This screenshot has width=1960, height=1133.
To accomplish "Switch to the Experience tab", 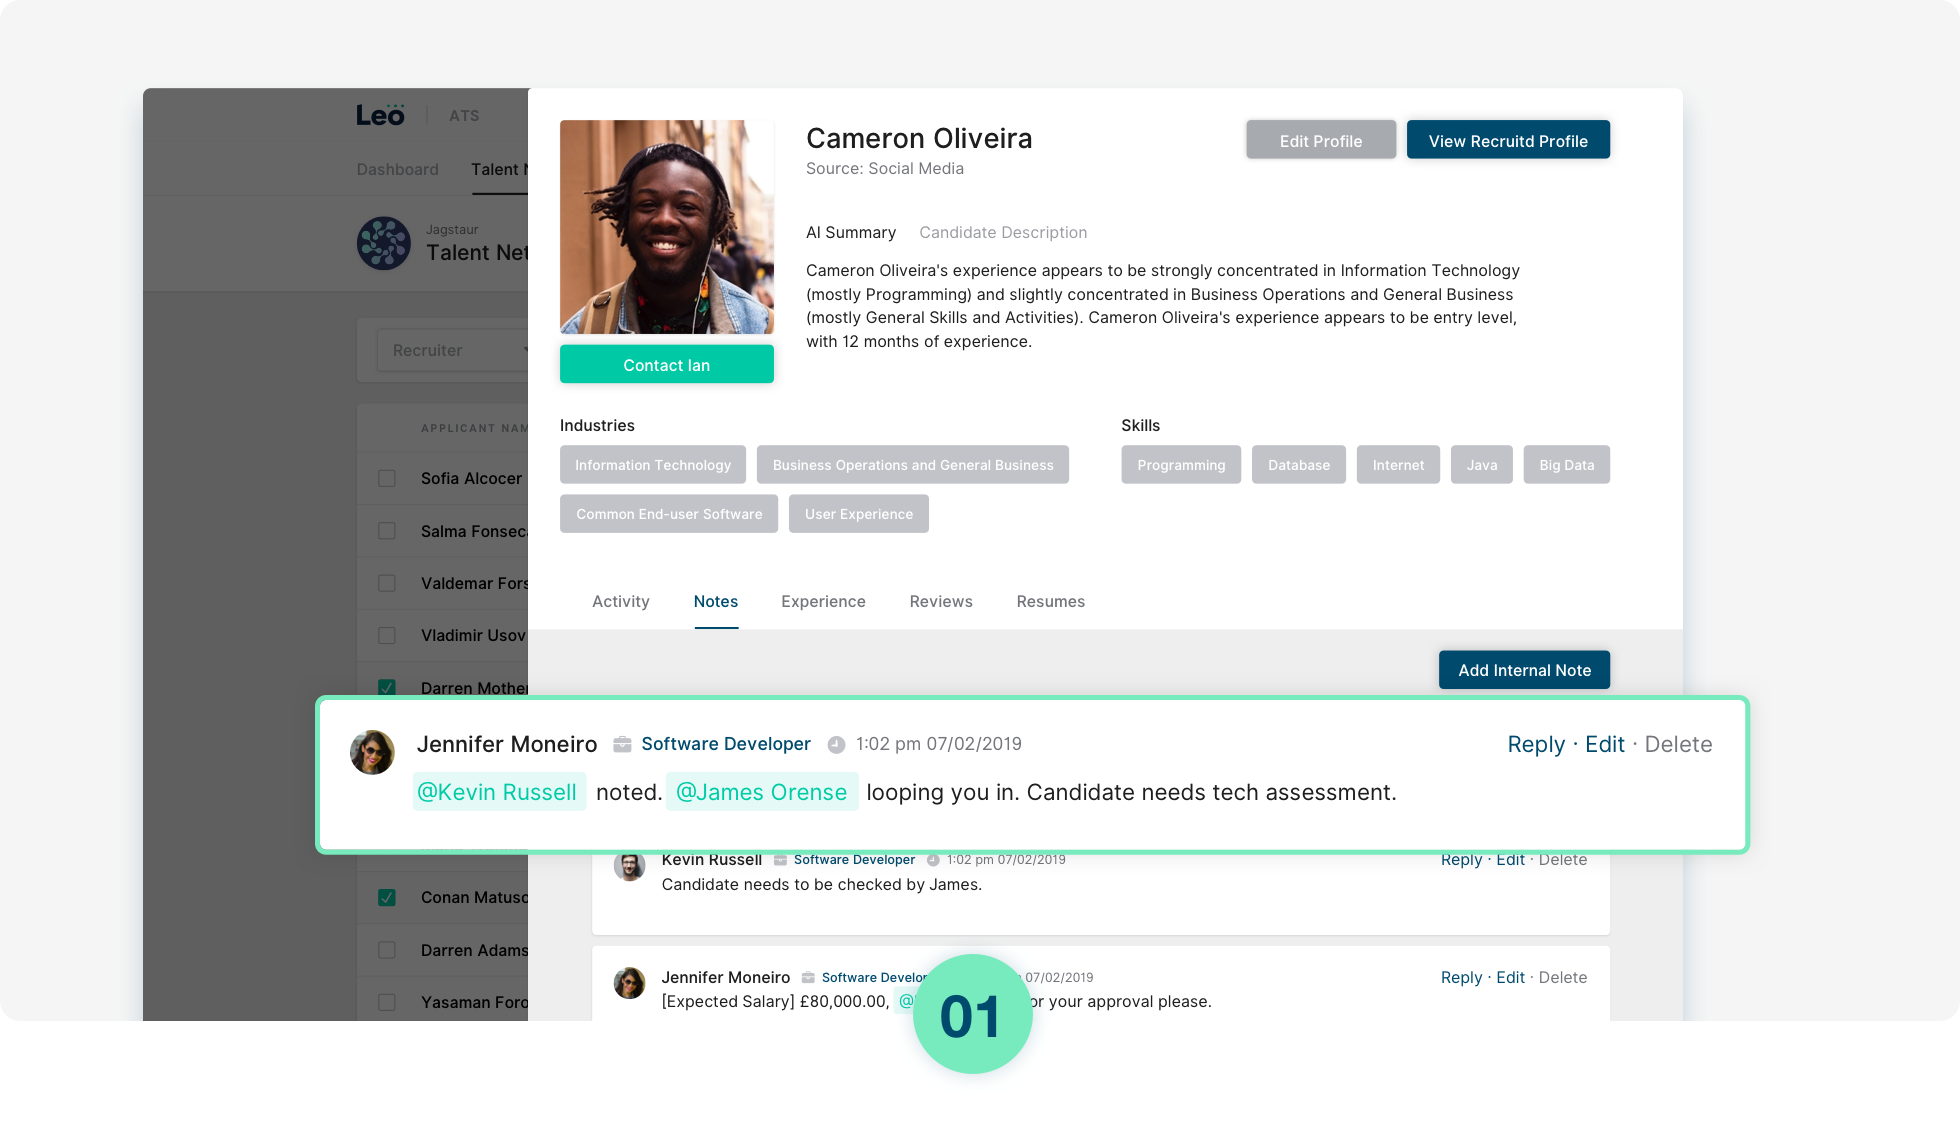I will click(x=823, y=601).
